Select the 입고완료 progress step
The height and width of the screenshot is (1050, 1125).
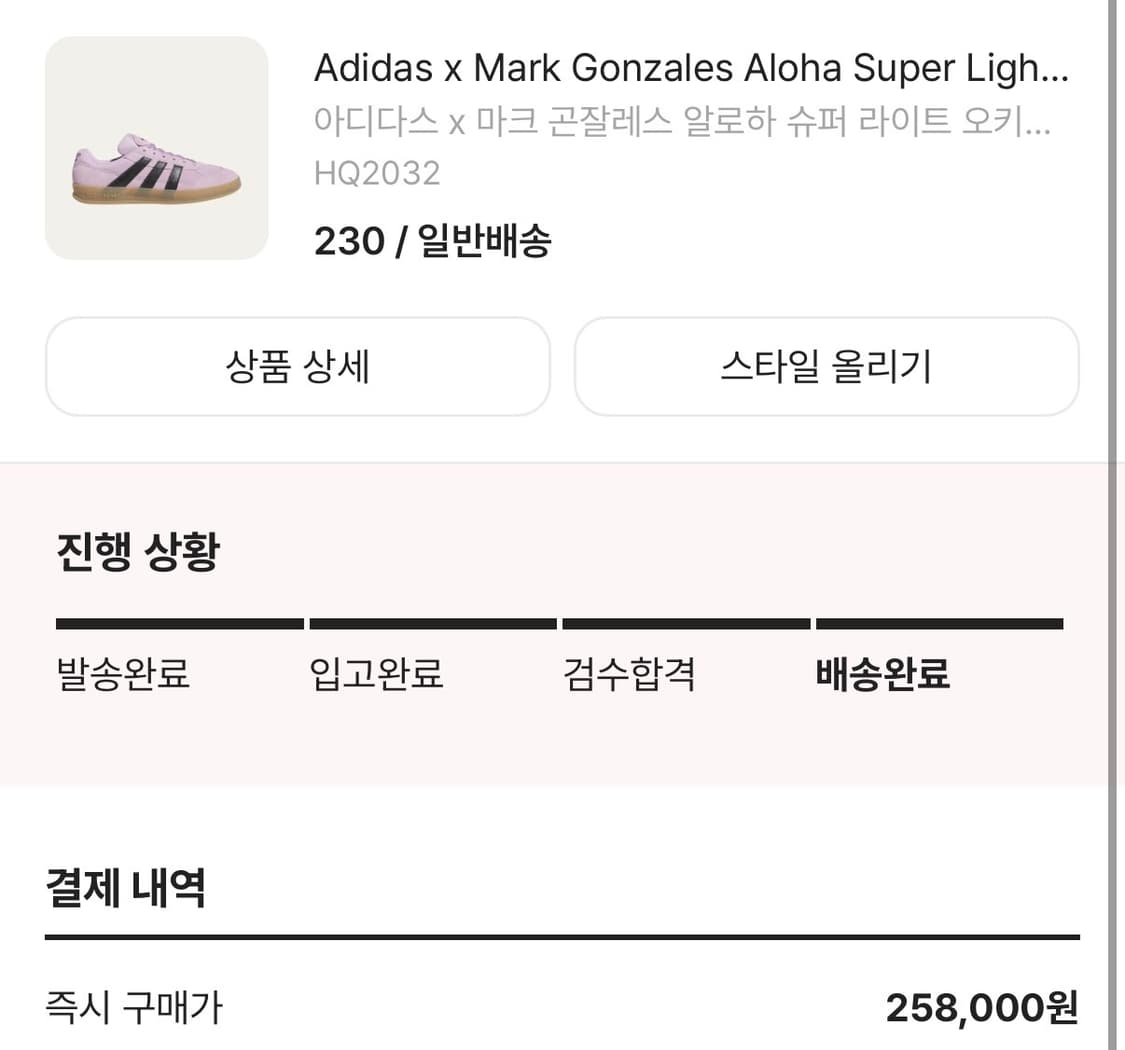377,675
